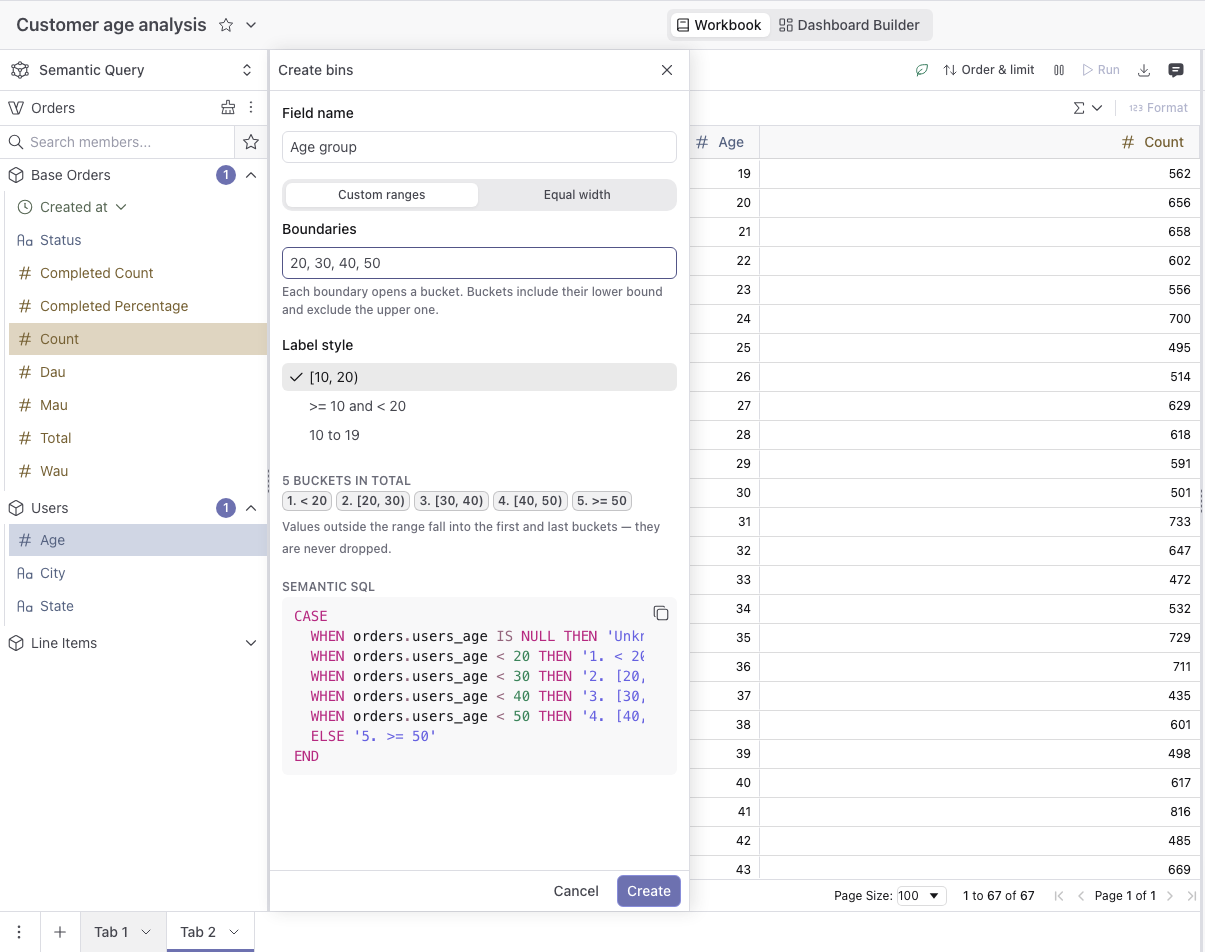1205x952 pixels.
Task: Switch to the Dashboard Builder view
Action: click(849, 25)
